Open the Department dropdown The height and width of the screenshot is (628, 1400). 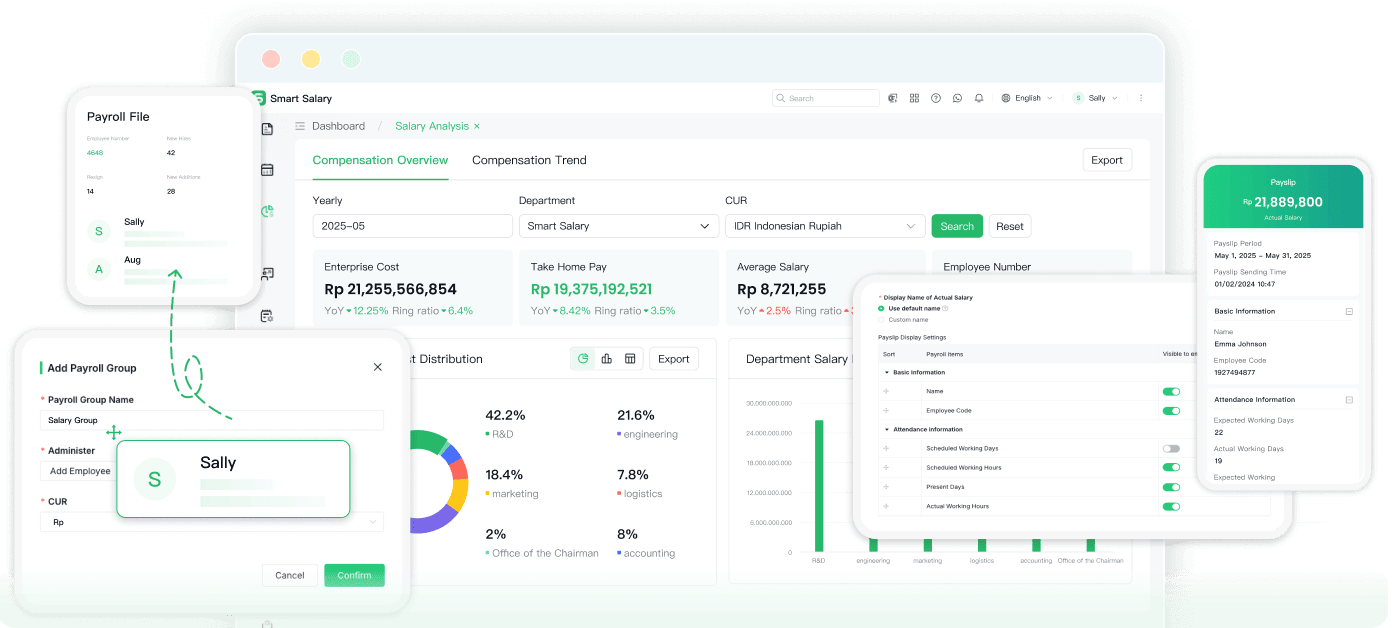(x=618, y=226)
